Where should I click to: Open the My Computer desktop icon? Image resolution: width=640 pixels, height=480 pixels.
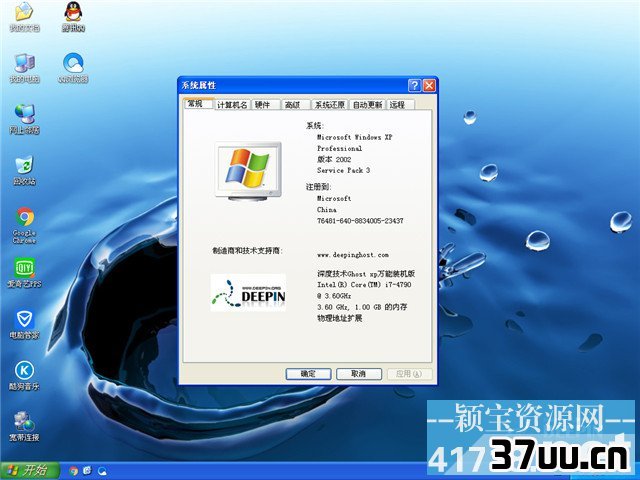pos(24,68)
